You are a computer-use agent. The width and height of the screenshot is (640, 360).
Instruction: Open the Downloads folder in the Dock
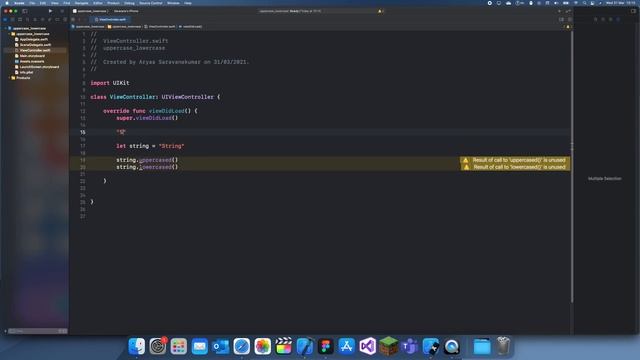click(482, 346)
